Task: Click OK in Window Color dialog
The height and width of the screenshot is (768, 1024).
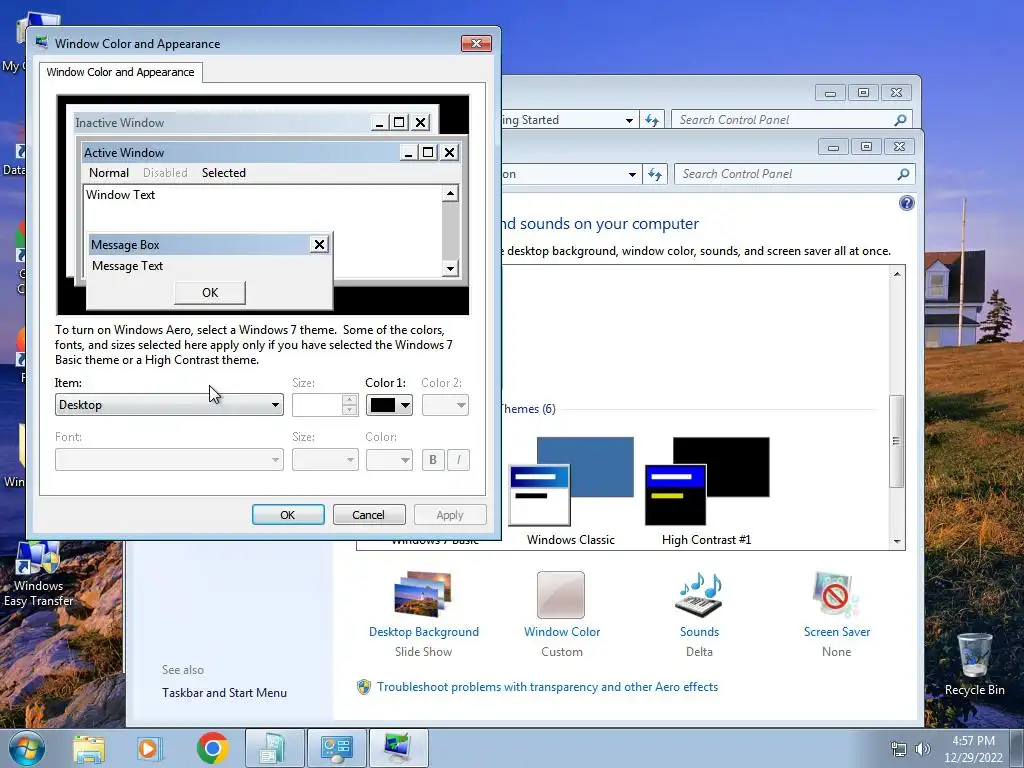Action: coord(288,515)
